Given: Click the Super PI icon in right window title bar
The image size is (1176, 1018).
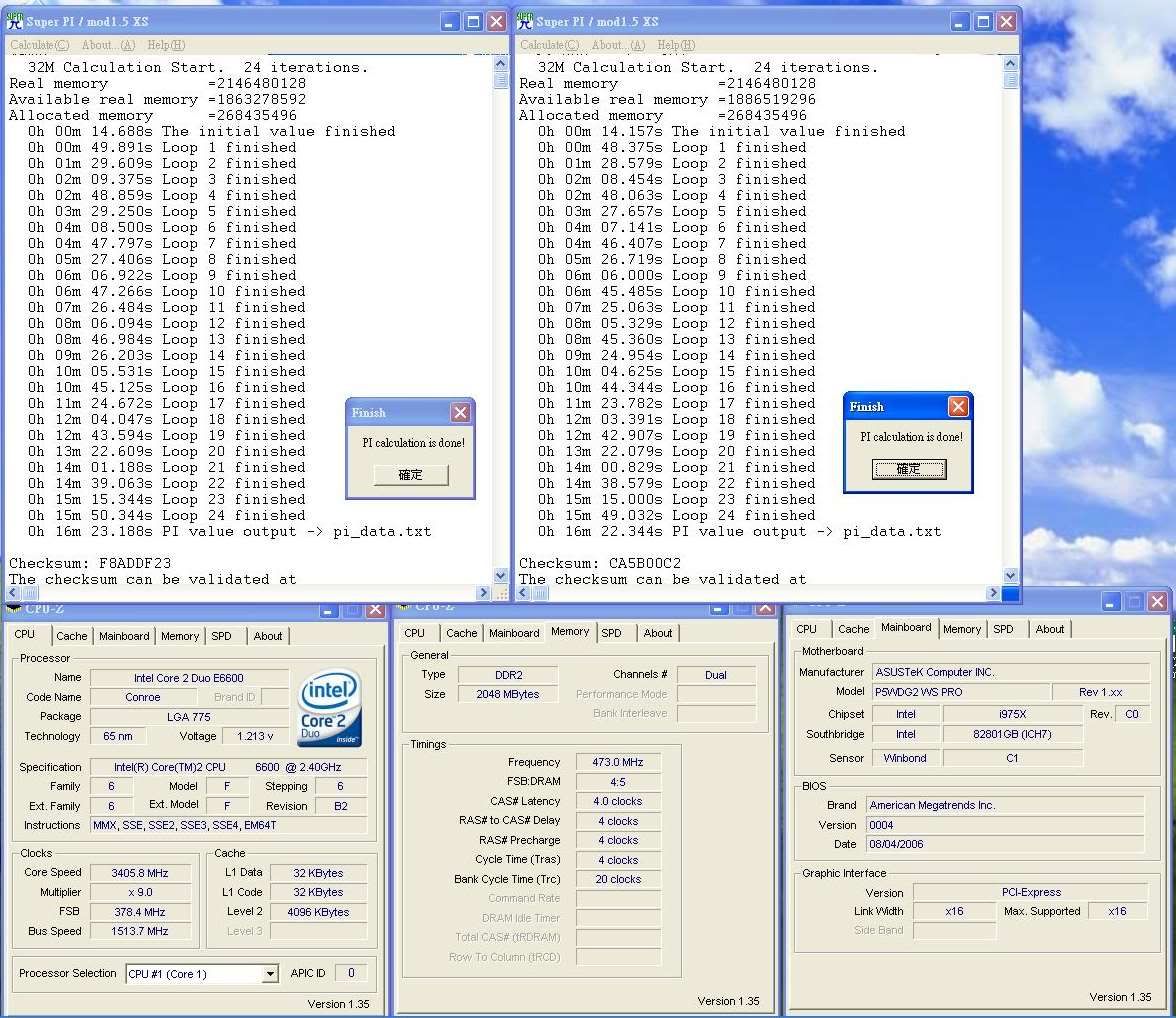Looking at the screenshot, I should pyautogui.click(x=524, y=21).
